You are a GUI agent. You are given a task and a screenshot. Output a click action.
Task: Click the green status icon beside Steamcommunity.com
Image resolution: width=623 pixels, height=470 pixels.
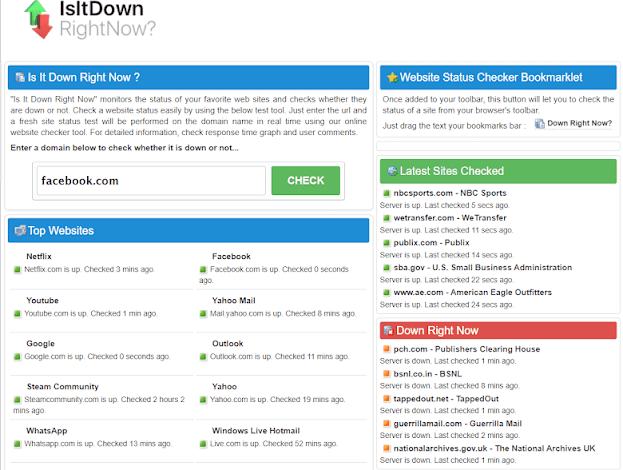[17, 400]
